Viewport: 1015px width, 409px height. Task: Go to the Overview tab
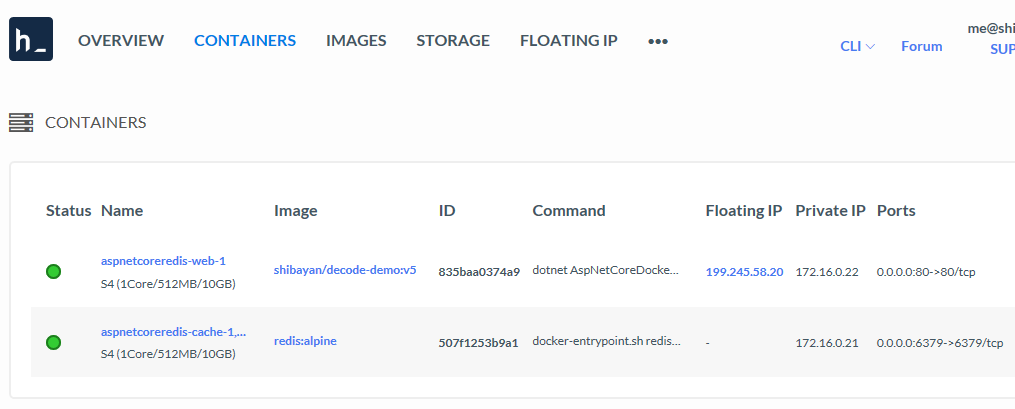pos(121,41)
